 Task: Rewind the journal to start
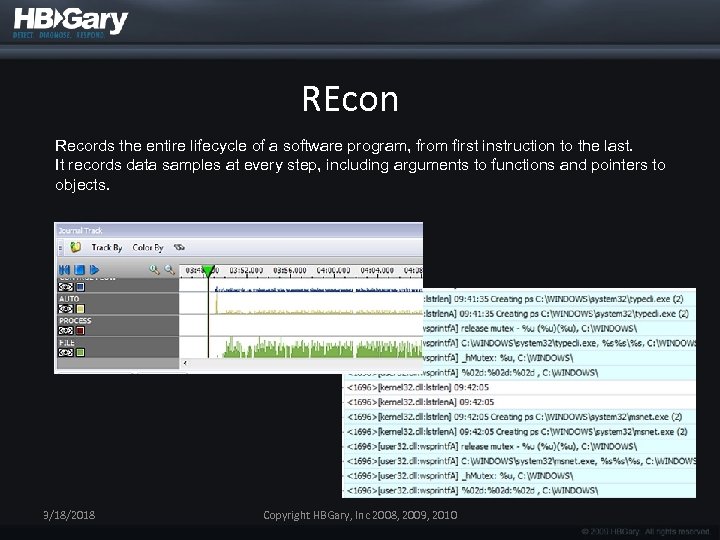64,270
